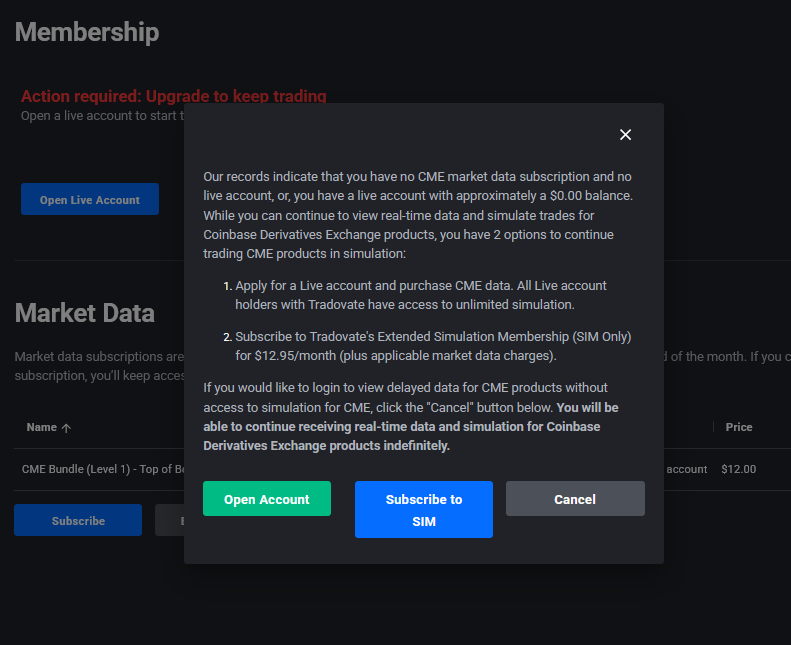The height and width of the screenshot is (645, 791).
Task: Close the dialog with the X icon
Action: tap(625, 135)
